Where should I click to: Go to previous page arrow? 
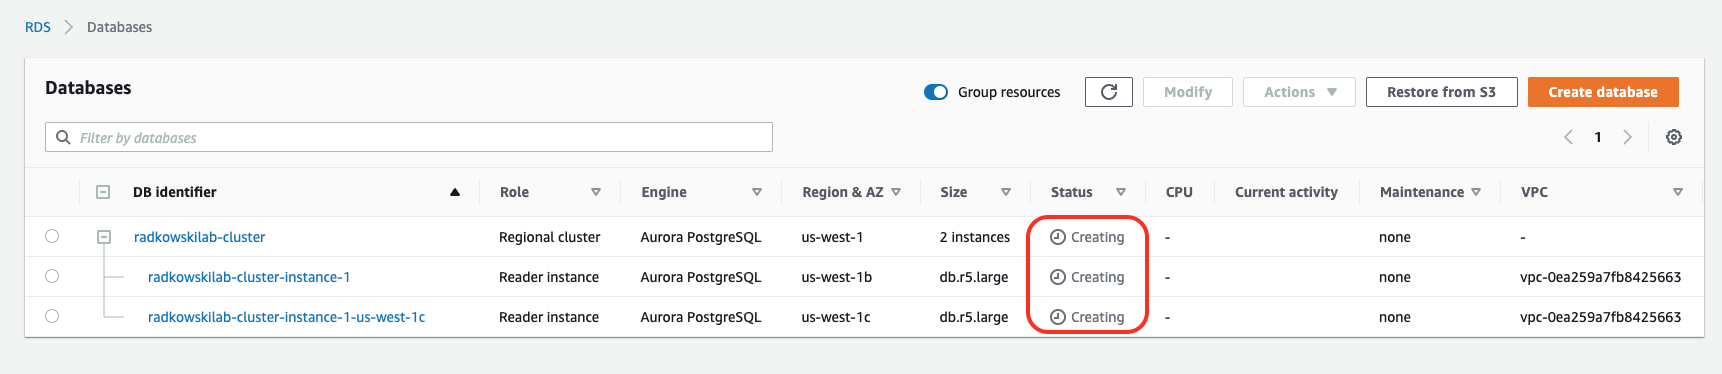(1568, 137)
